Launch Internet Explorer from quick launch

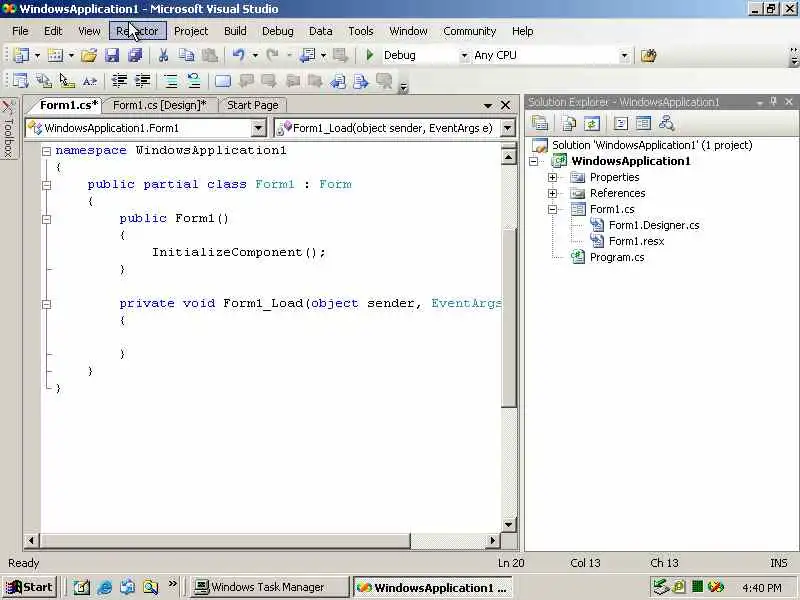tap(105, 588)
